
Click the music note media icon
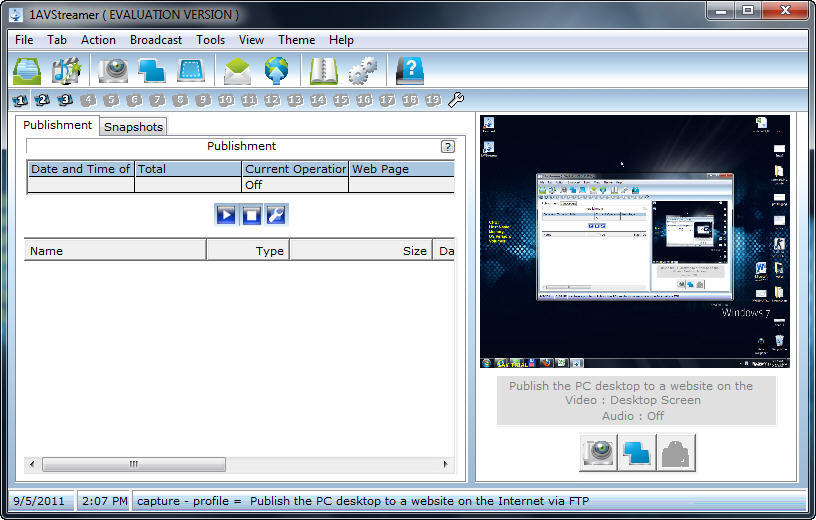pos(66,70)
